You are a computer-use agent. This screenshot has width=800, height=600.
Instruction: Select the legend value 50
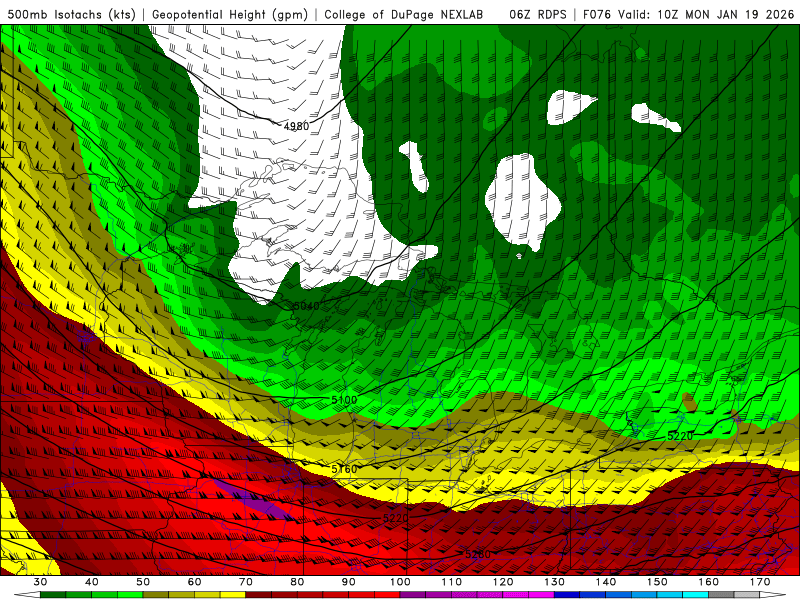point(143,582)
